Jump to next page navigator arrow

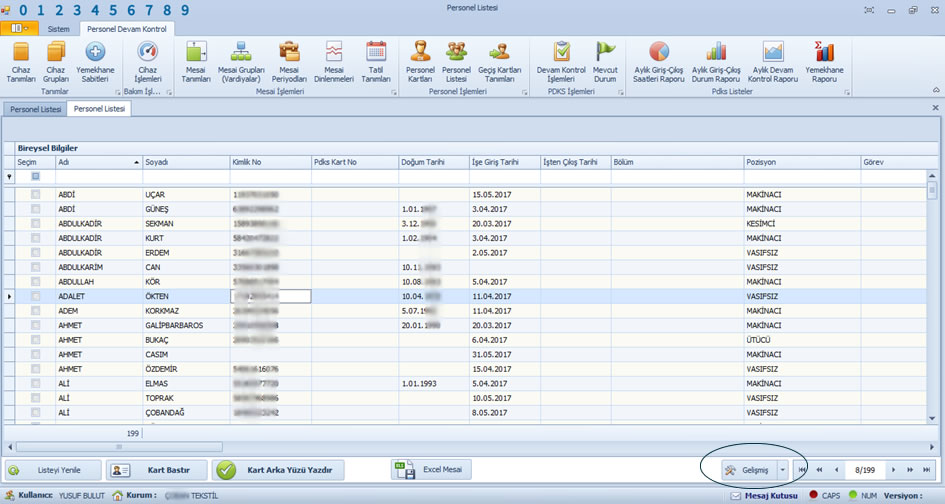[910, 470]
